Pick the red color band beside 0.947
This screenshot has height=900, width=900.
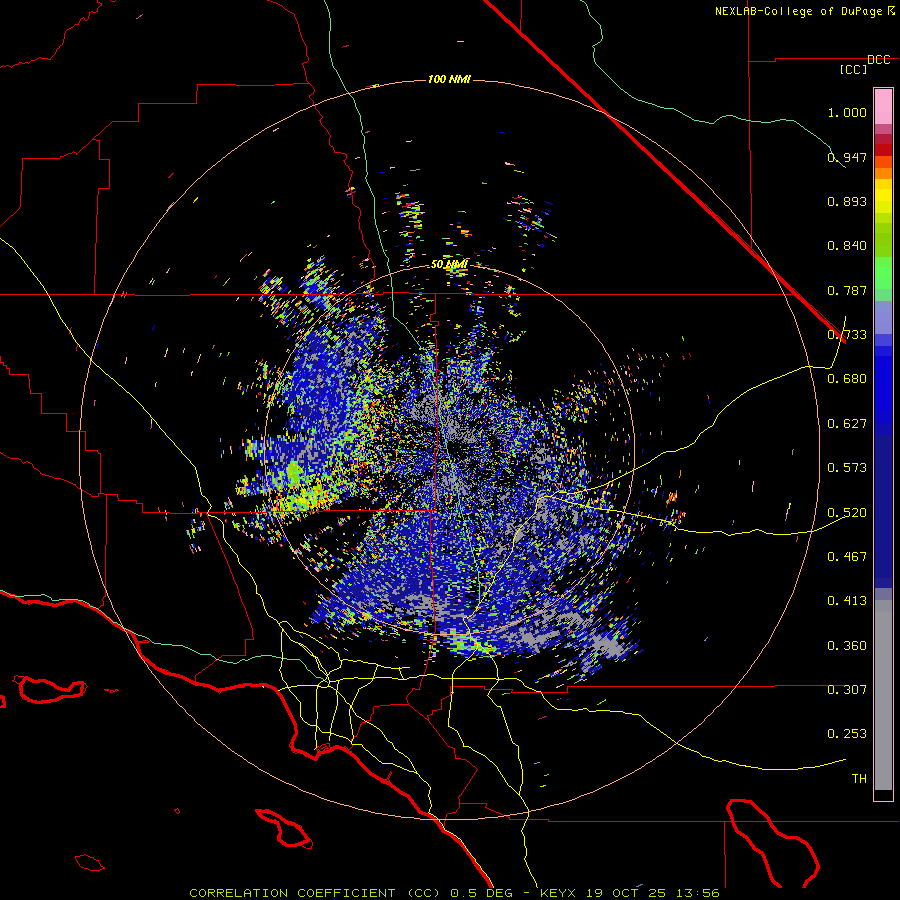883,150
